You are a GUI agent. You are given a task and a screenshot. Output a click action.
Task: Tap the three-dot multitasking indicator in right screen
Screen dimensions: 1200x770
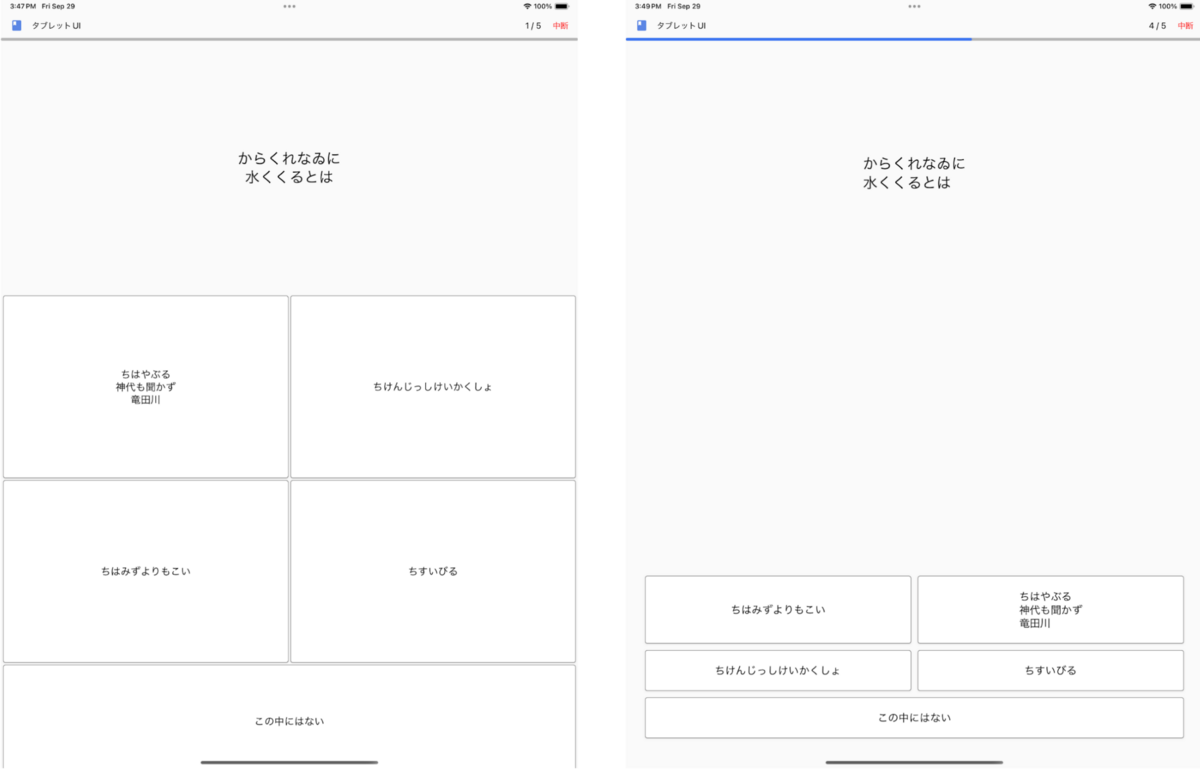click(x=914, y=6)
